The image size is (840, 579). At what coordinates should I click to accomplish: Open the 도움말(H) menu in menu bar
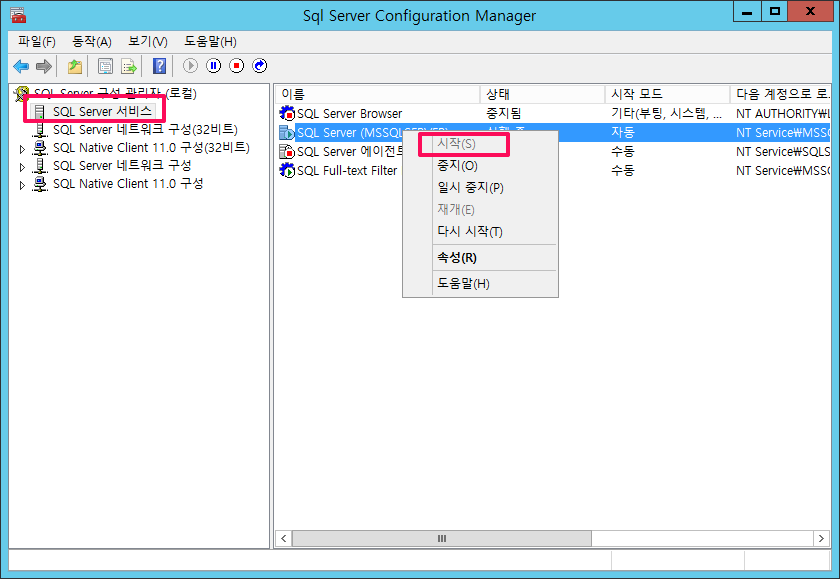point(210,41)
